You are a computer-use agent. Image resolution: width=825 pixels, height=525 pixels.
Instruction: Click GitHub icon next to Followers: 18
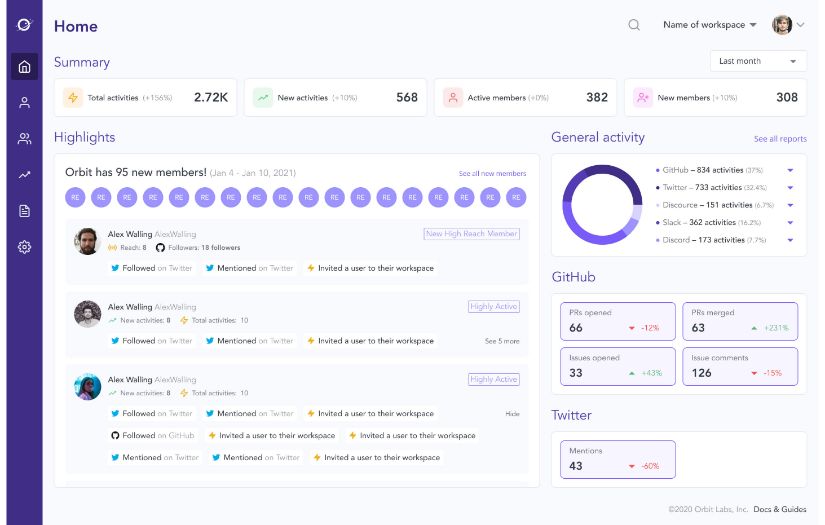[x=160, y=247]
